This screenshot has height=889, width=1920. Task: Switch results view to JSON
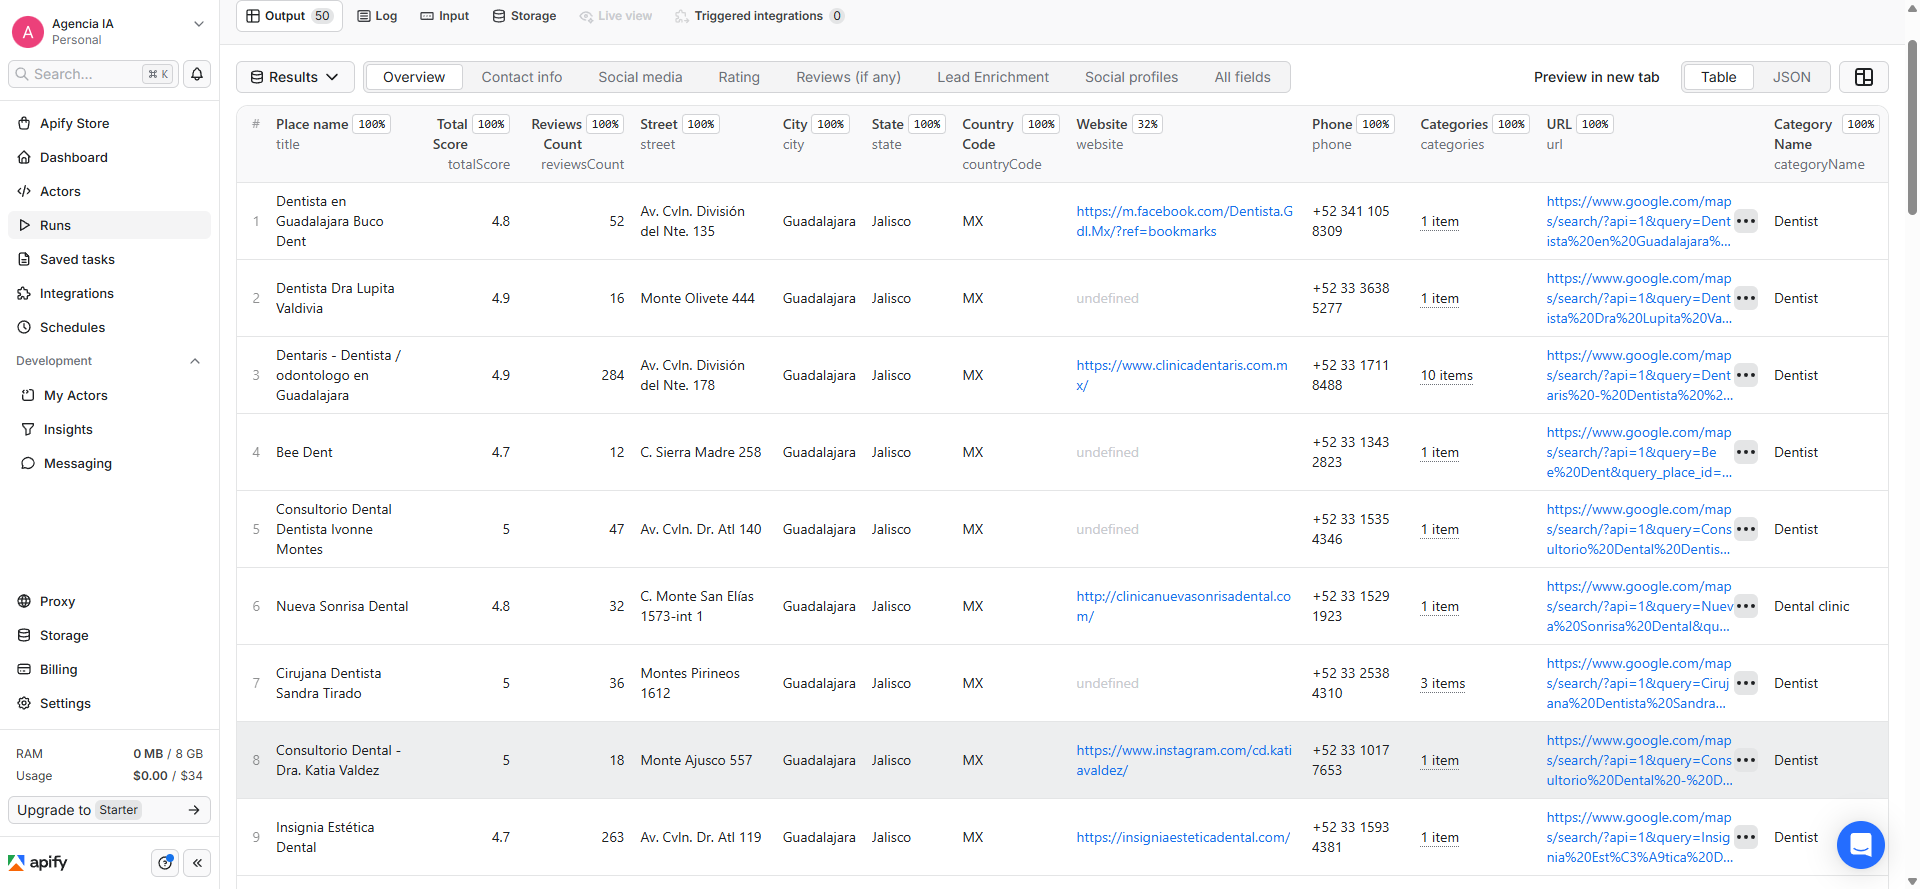pyautogui.click(x=1791, y=77)
